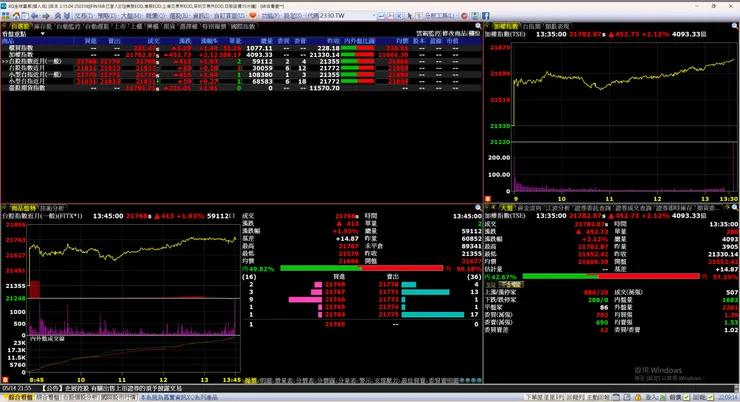Select the 櫃買指數 row
740x402 pixels.
(241, 48)
